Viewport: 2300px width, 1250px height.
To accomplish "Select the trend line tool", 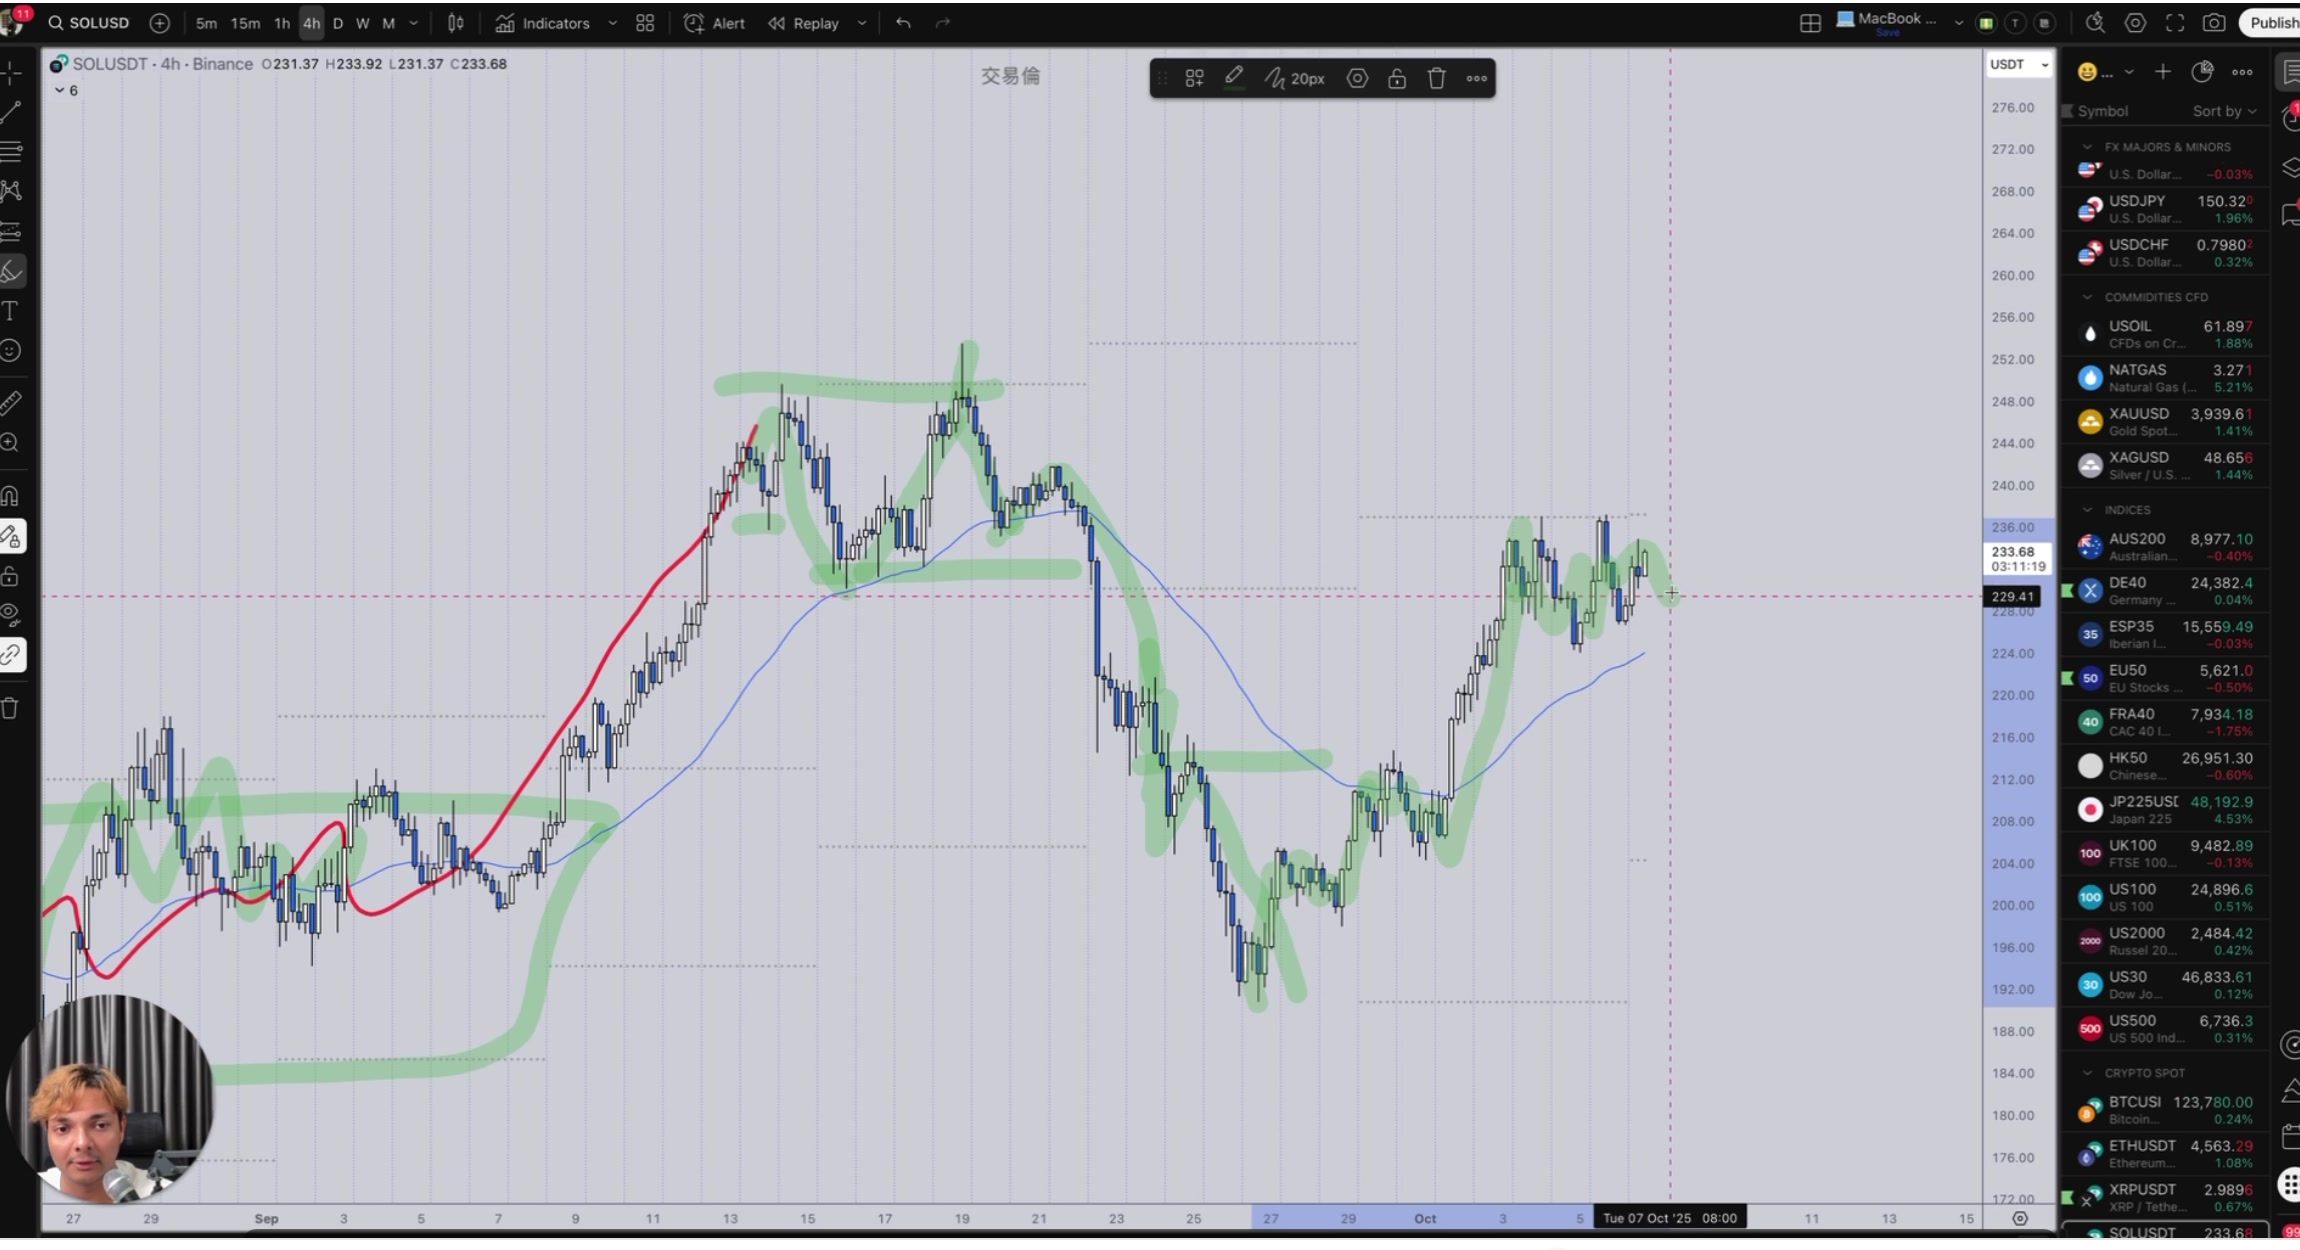I will coord(10,112).
